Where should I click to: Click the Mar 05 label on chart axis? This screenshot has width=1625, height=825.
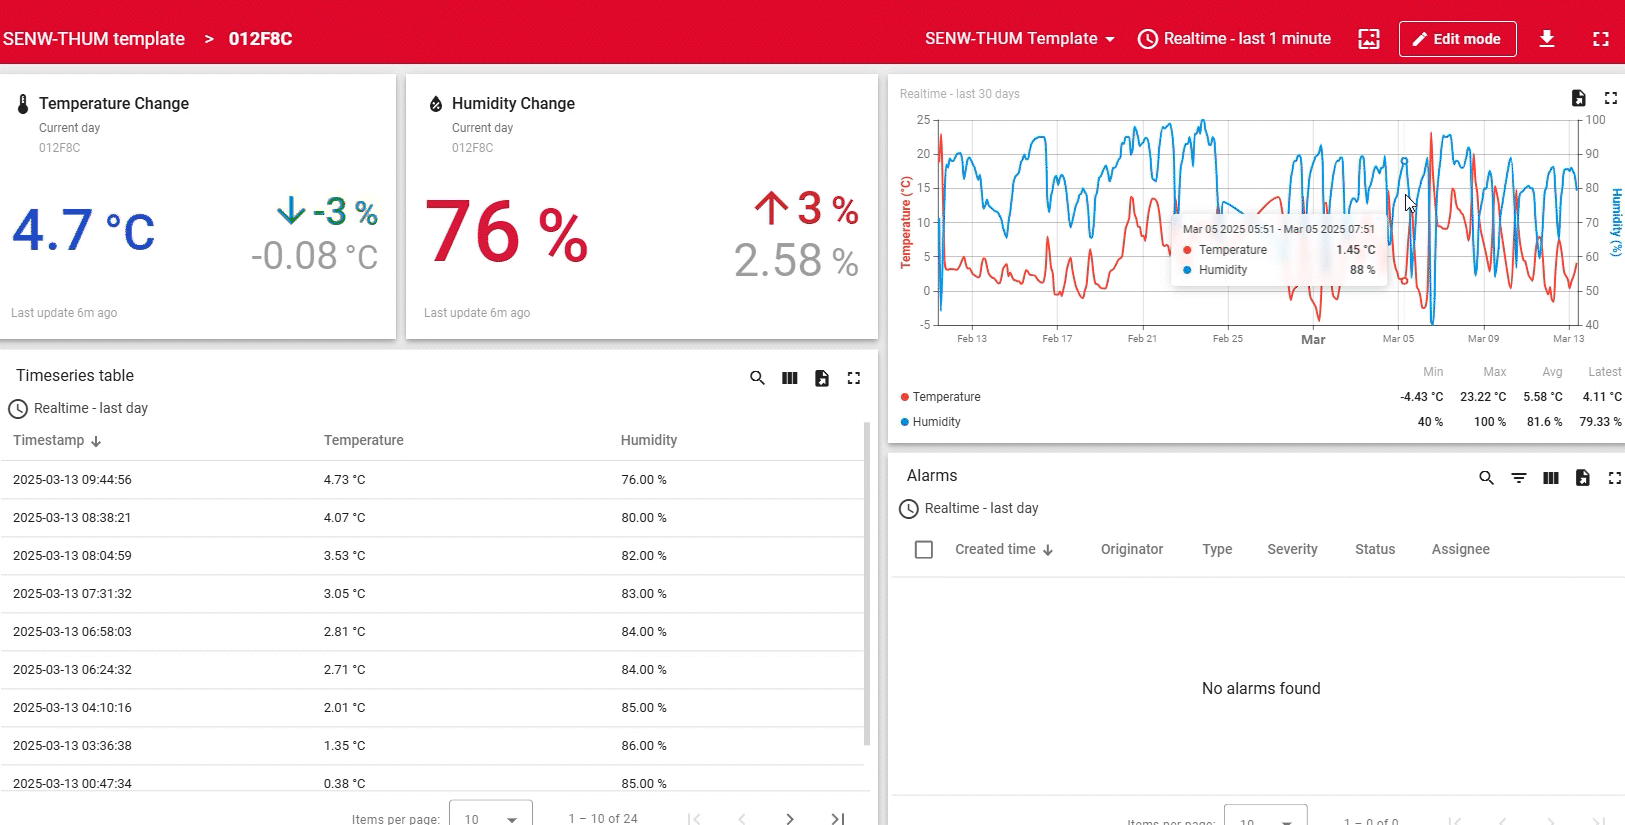[1398, 339]
